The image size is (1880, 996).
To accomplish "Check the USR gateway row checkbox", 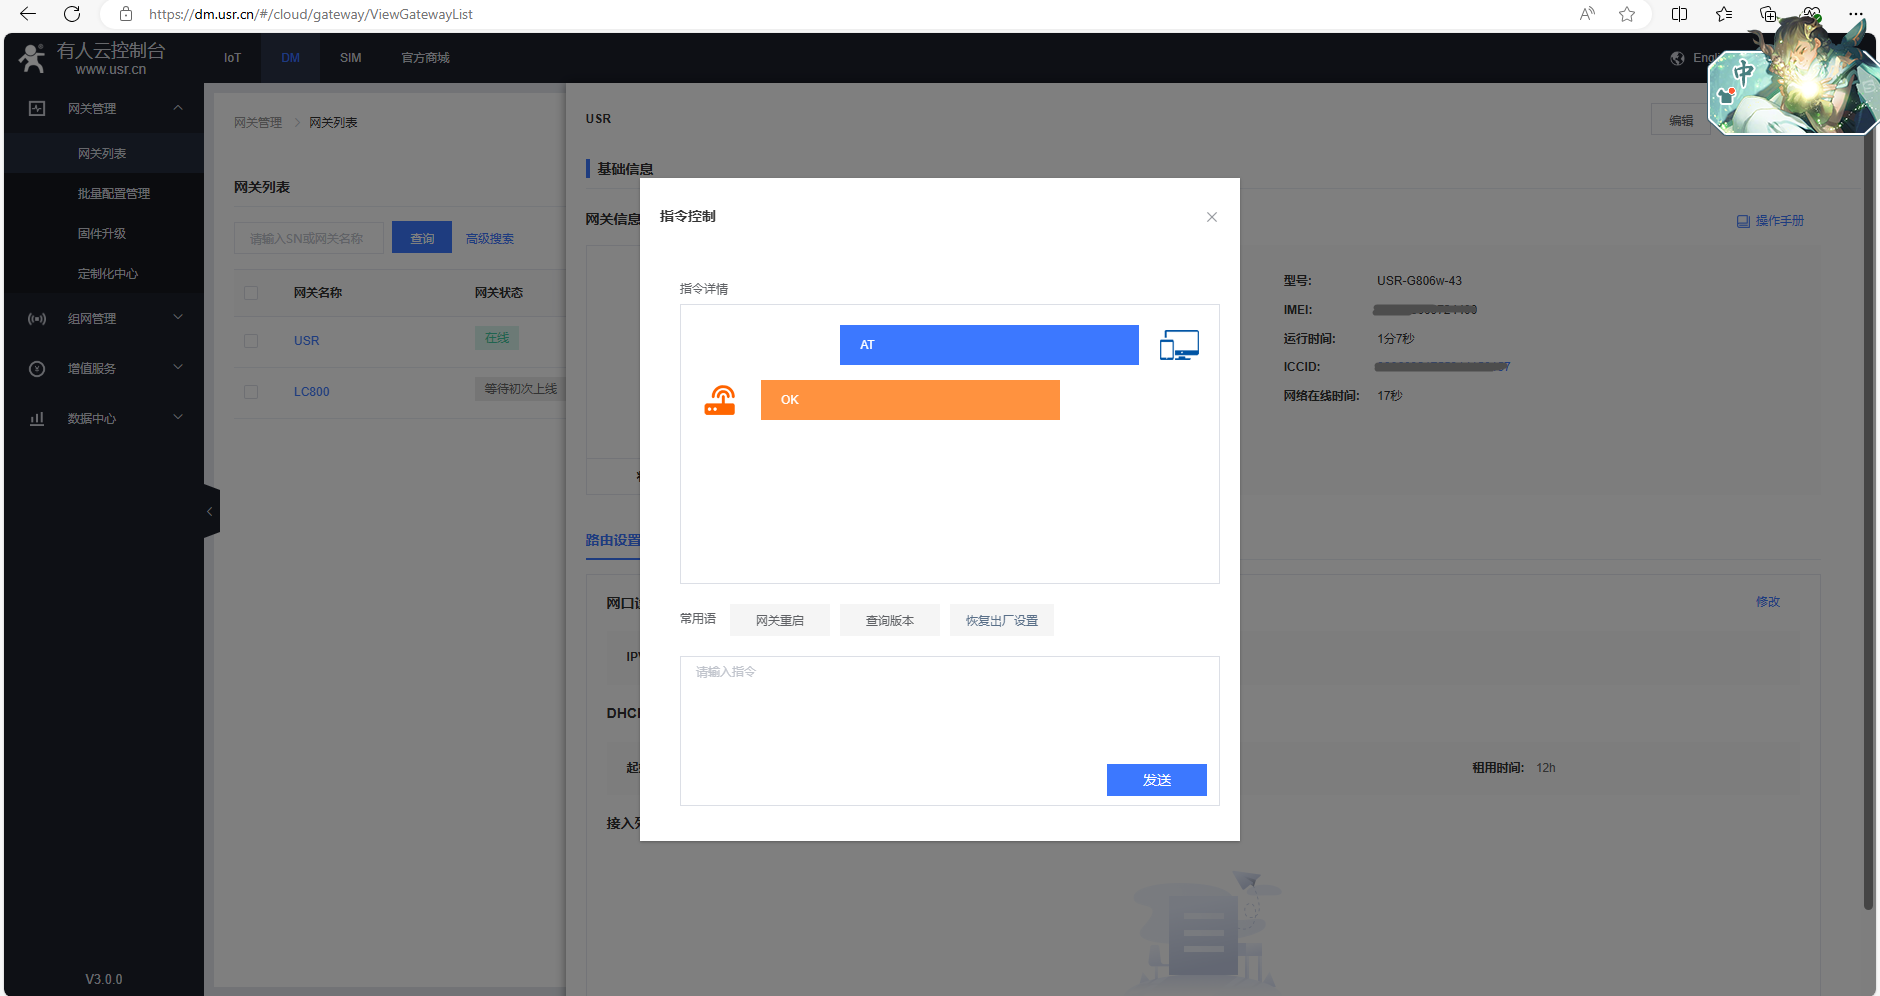I will tap(251, 341).
